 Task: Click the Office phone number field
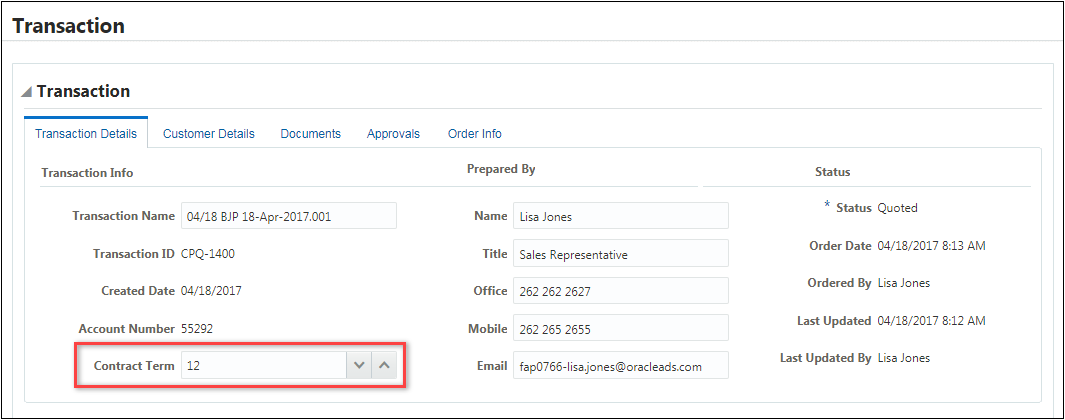[x=620, y=291]
